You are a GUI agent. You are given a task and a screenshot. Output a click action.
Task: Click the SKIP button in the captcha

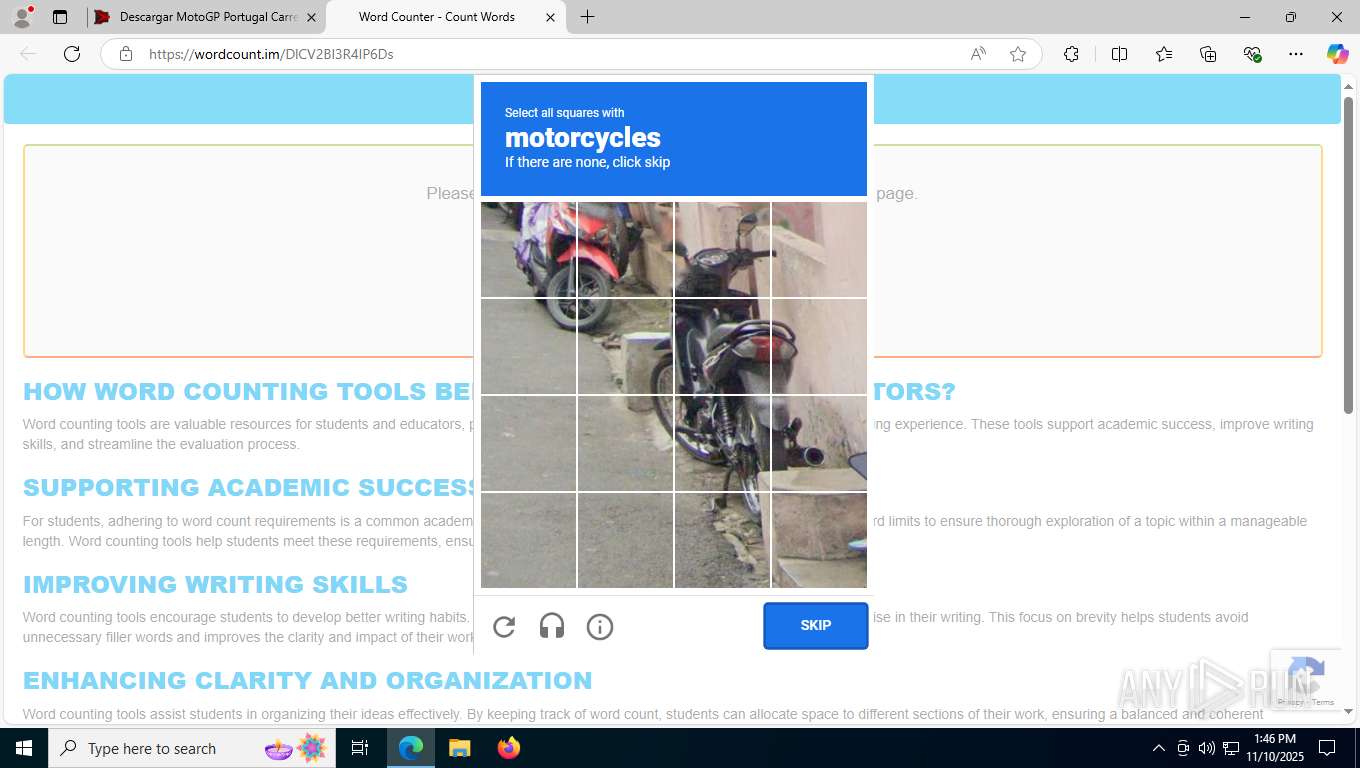(x=816, y=626)
